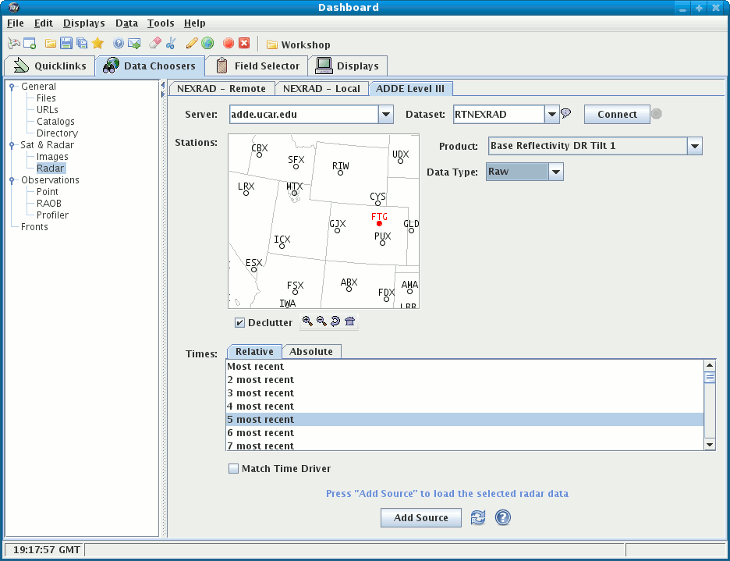The height and width of the screenshot is (561, 730).
Task: Open the Product dropdown menu
Action: tap(695, 146)
